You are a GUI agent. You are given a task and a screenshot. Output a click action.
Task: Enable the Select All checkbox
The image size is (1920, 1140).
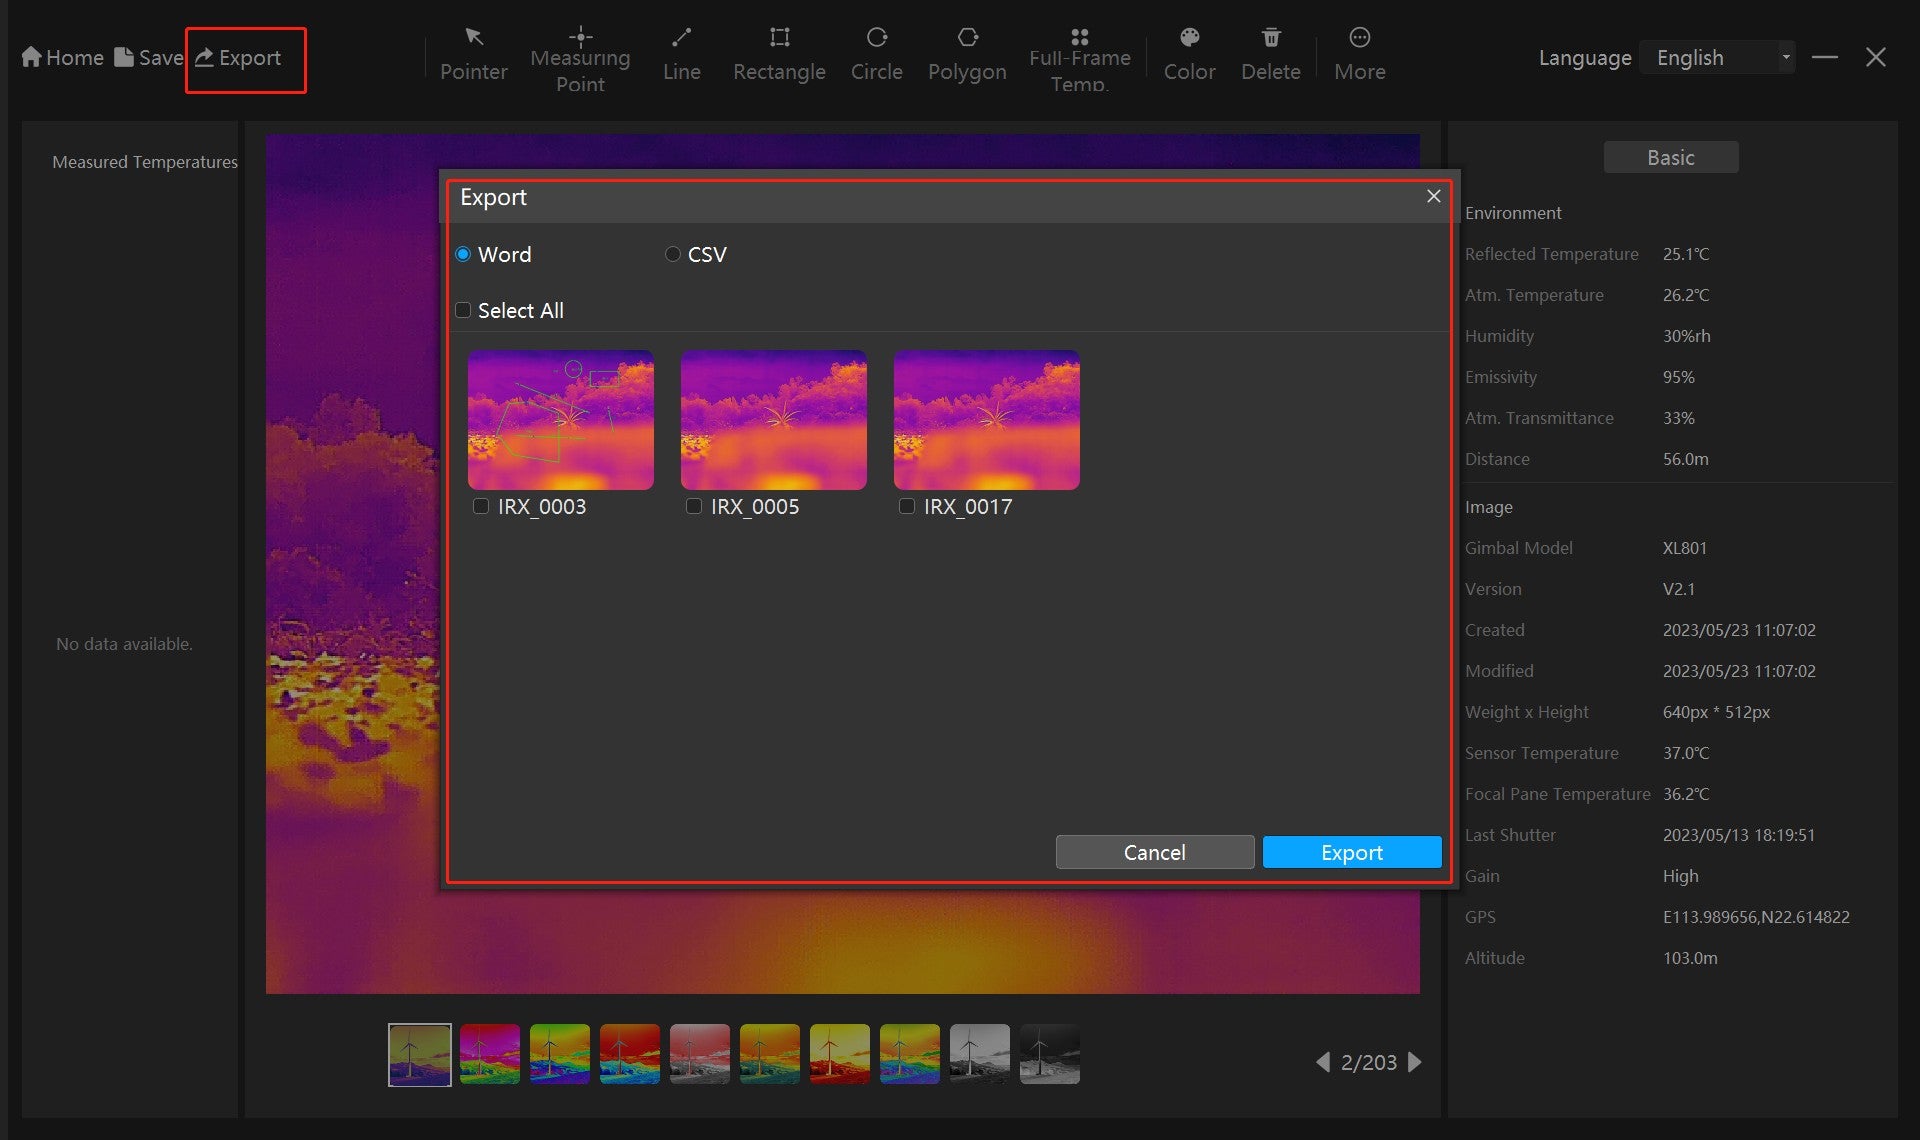coord(463,310)
